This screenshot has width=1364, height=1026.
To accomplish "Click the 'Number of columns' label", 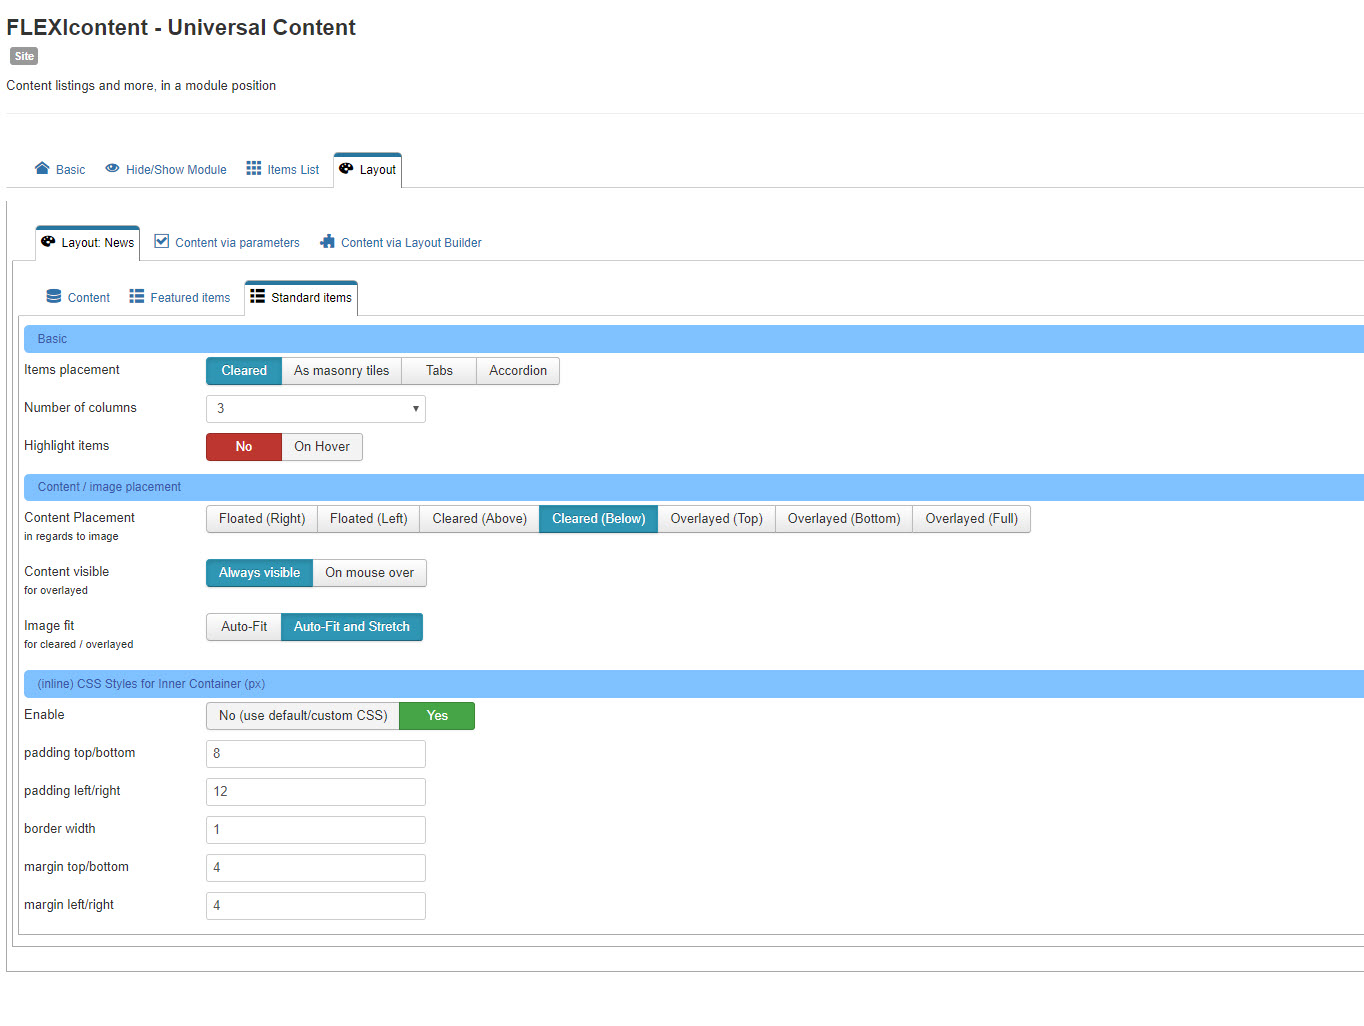I will coord(80,408).
